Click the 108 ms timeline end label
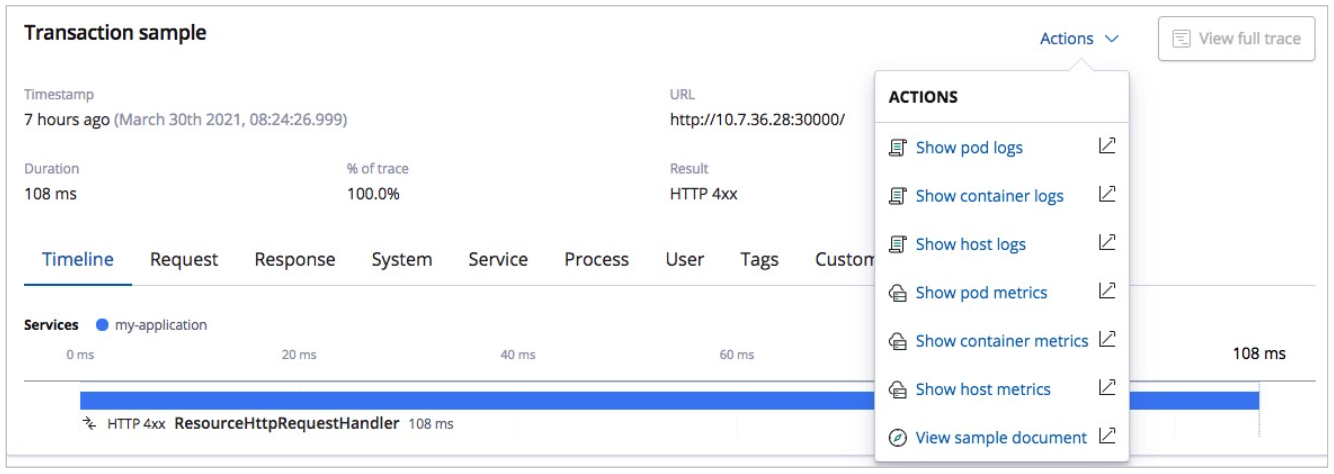Viewport: 1334px width, 474px height. pyautogui.click(x=1259, y=354)
